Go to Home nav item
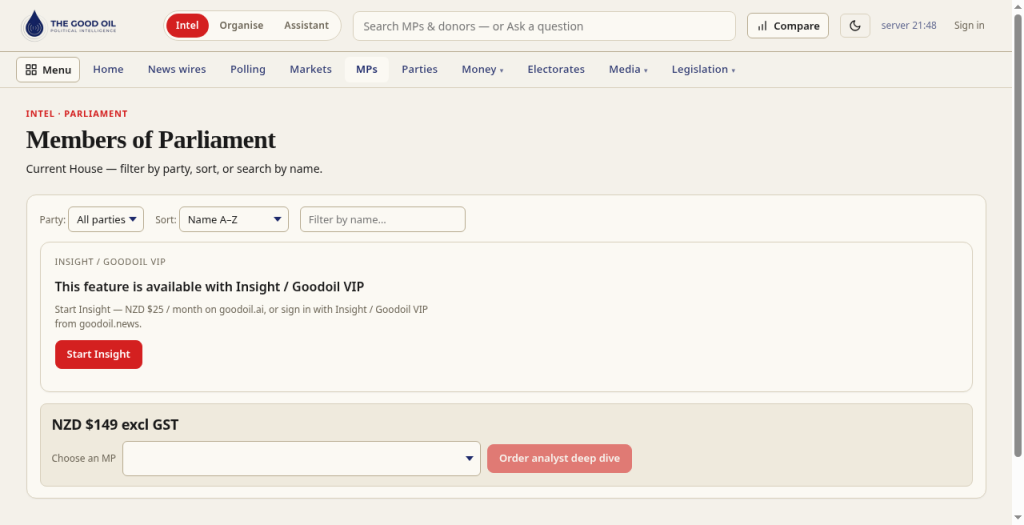The height and width of the screenshot is (525, 1024). pos(108,69)
